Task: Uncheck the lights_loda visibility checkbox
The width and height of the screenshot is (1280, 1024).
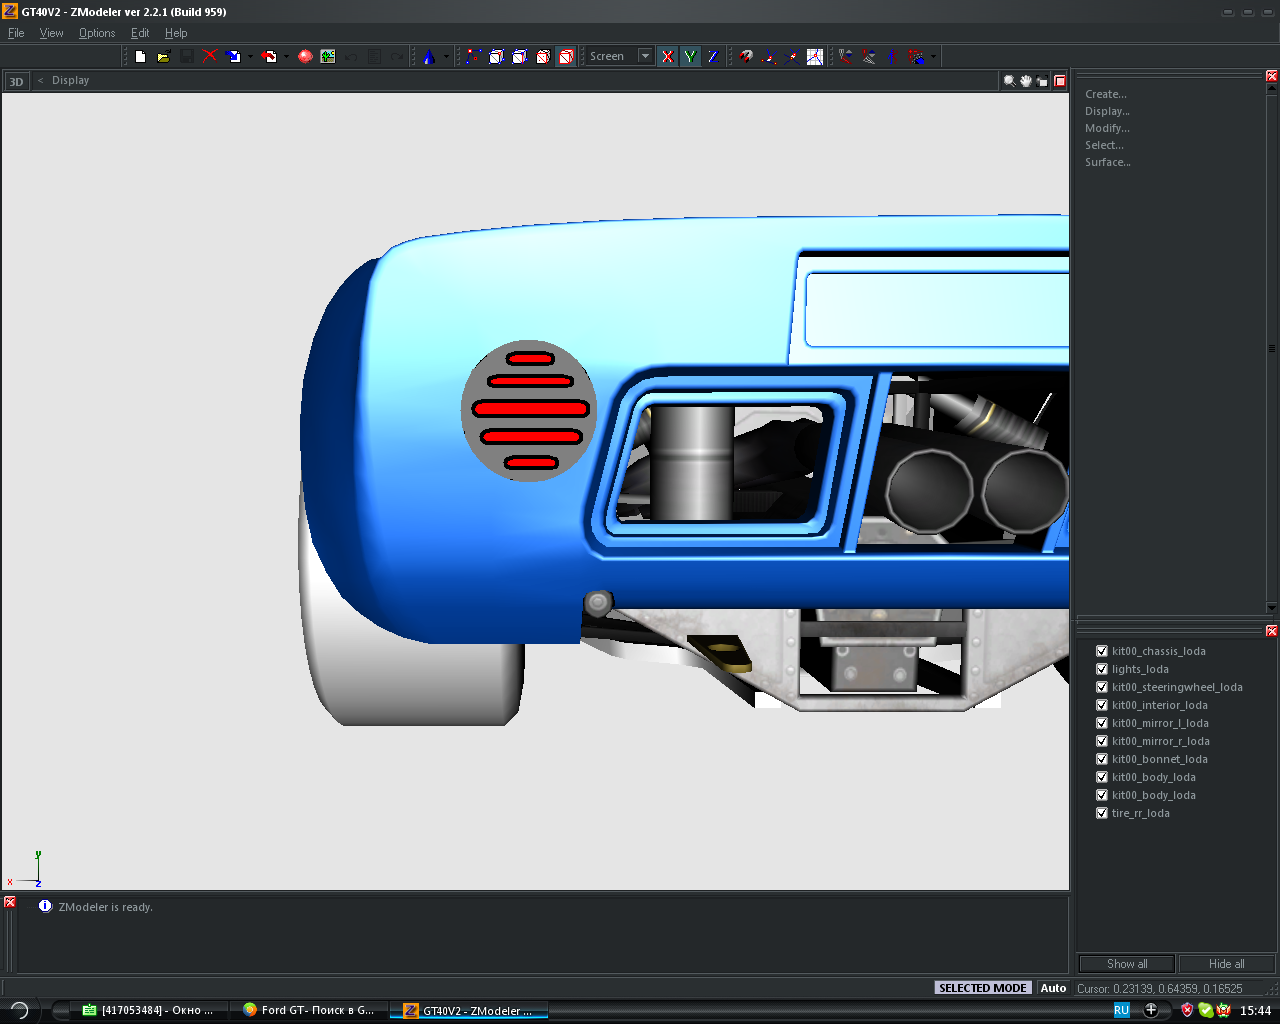Action: click(x=1101, y=669)
